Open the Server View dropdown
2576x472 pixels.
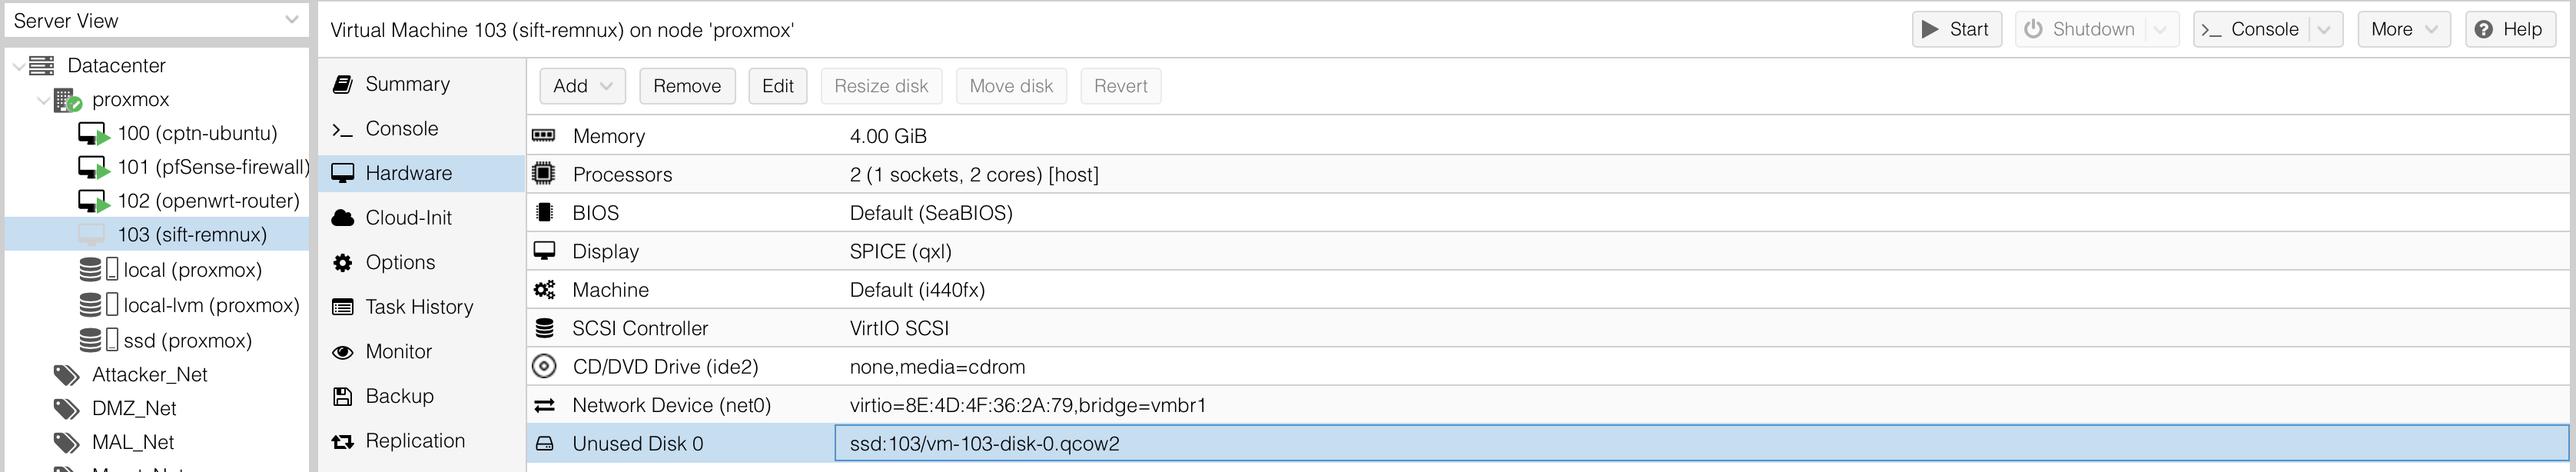[x=291, y=20]
